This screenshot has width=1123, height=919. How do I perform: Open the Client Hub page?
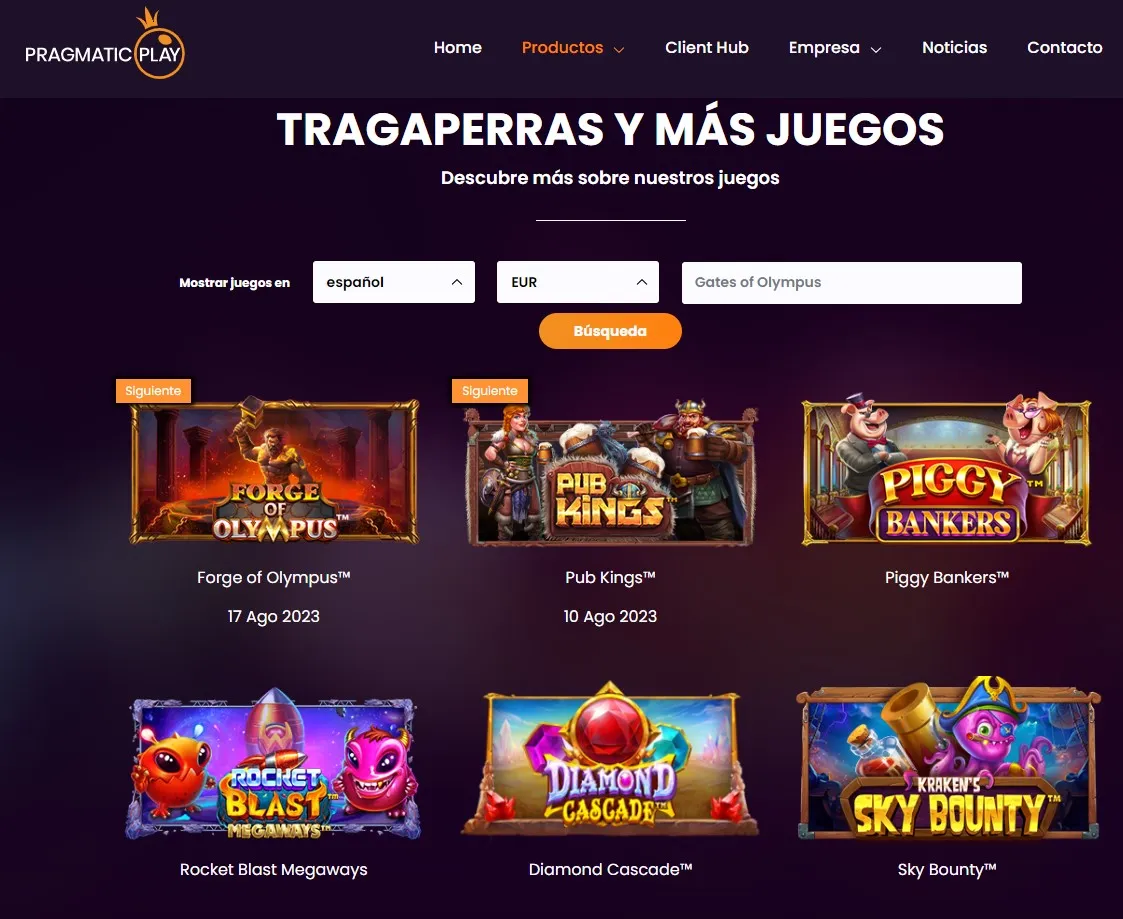(707, 48)
